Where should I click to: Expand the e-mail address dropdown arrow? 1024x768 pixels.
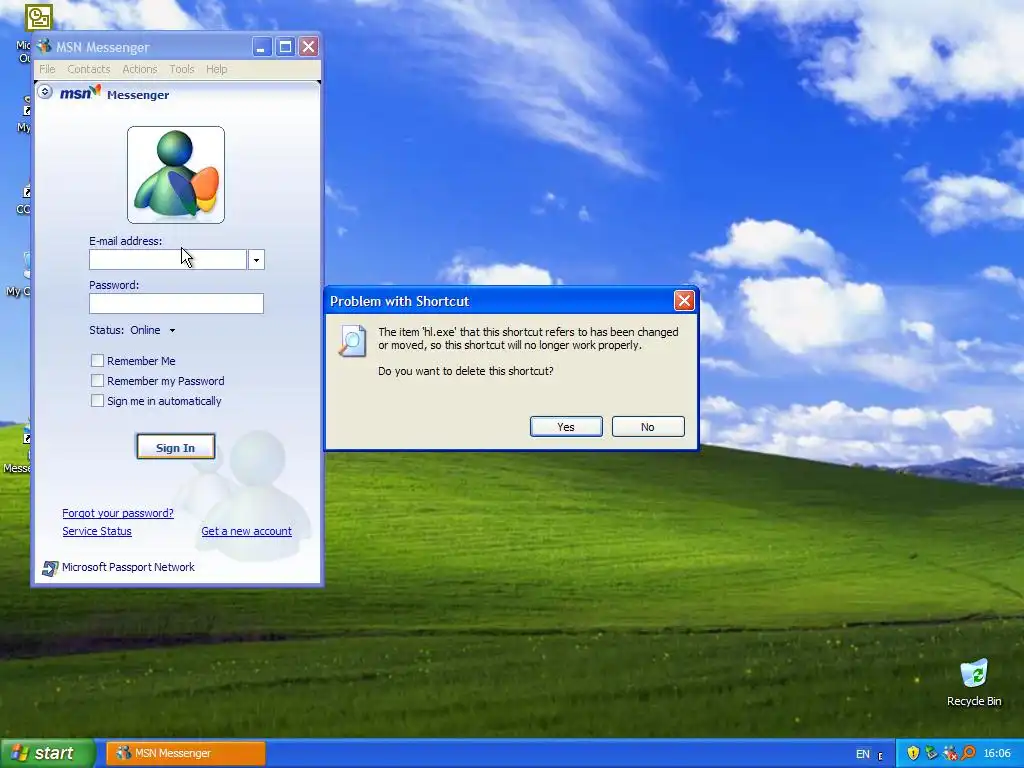256,260
